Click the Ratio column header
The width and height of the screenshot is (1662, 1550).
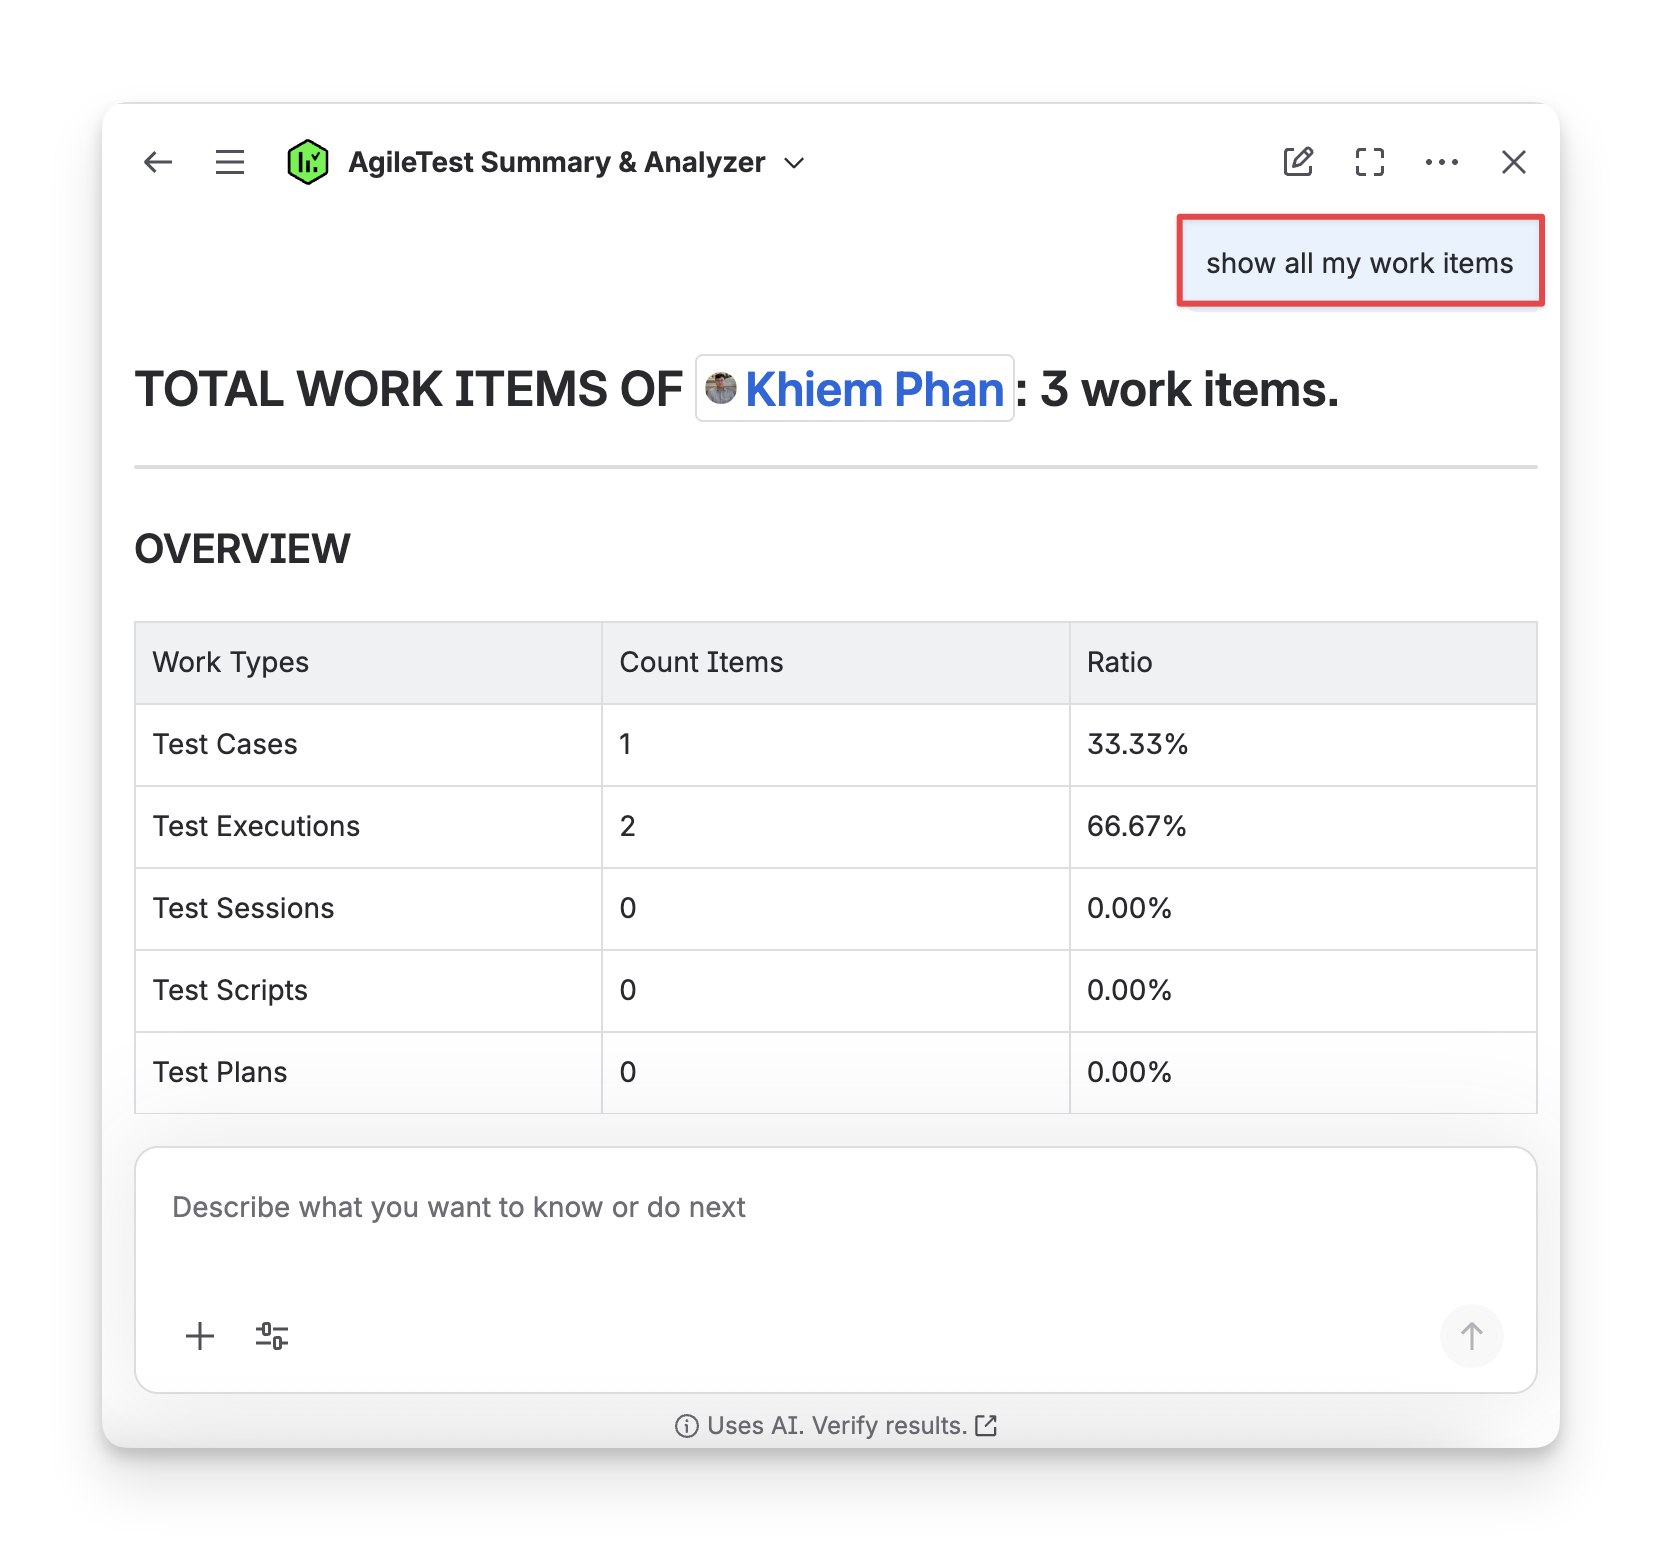1119,662
